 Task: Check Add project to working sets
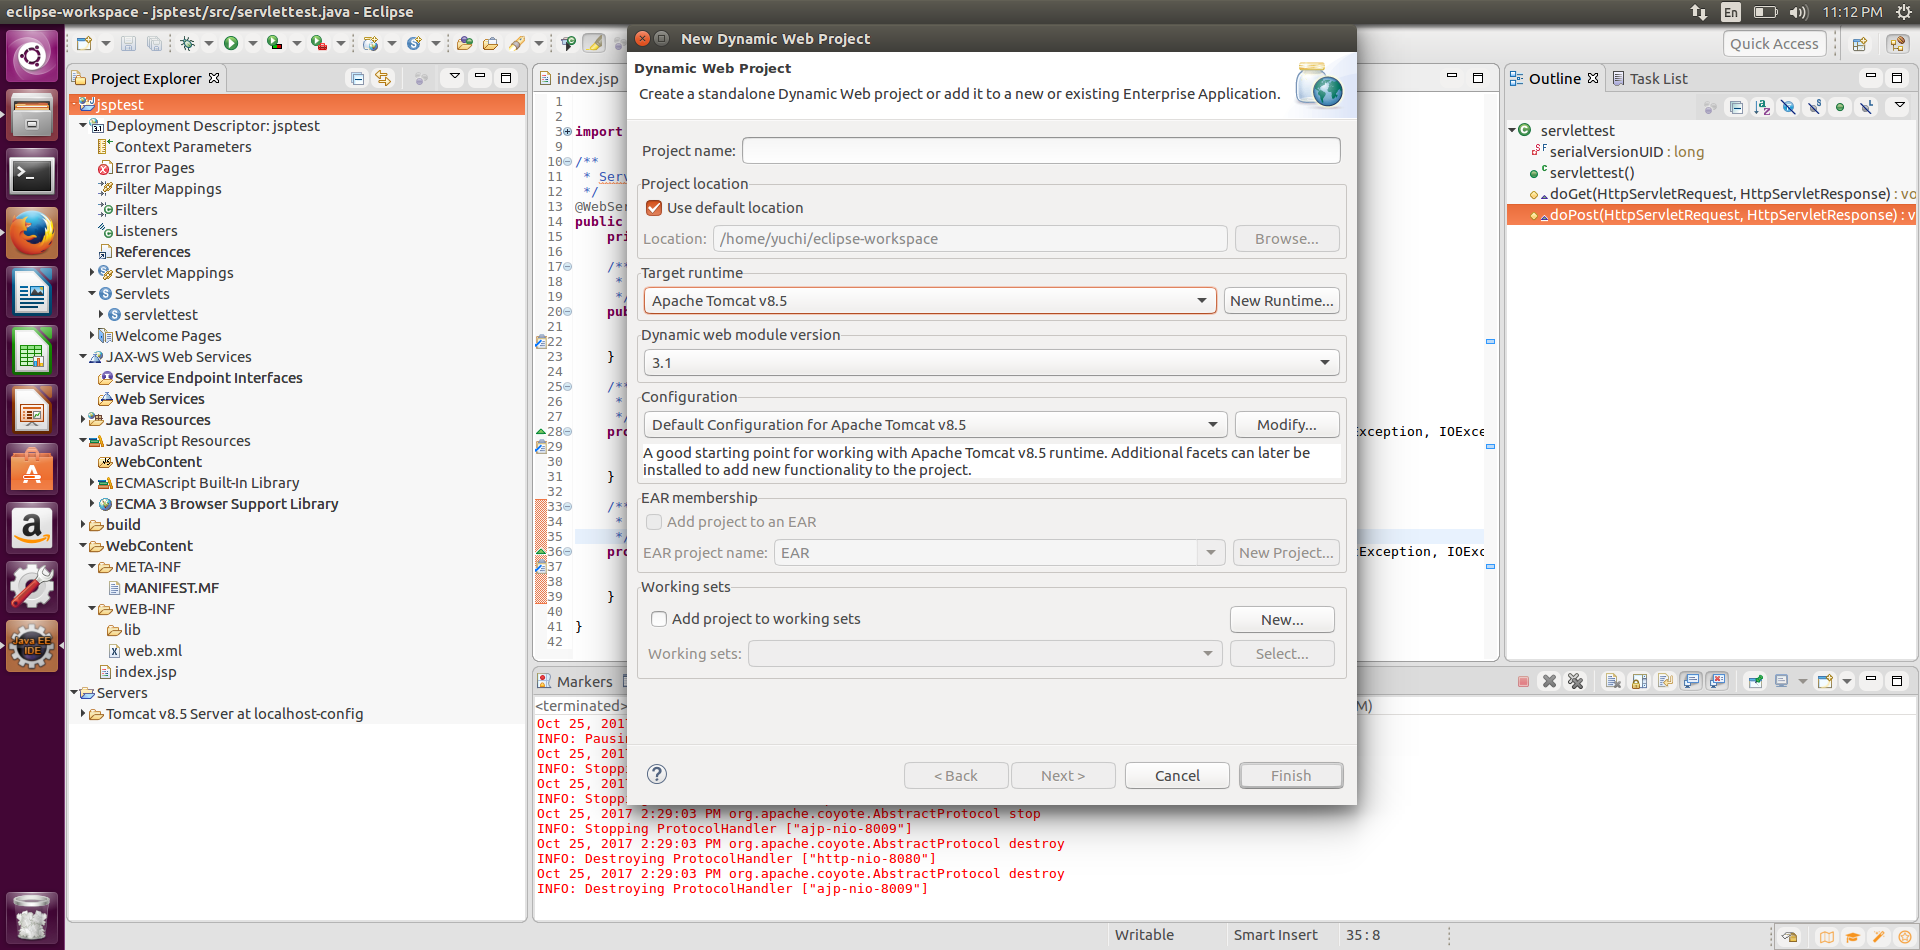click(x=659, y=619)
